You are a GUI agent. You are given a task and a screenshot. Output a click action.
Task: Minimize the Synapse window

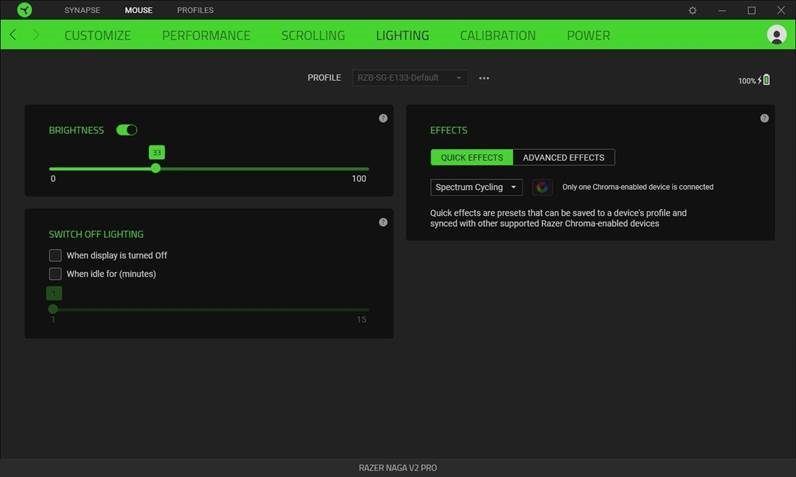pos(722,10)
